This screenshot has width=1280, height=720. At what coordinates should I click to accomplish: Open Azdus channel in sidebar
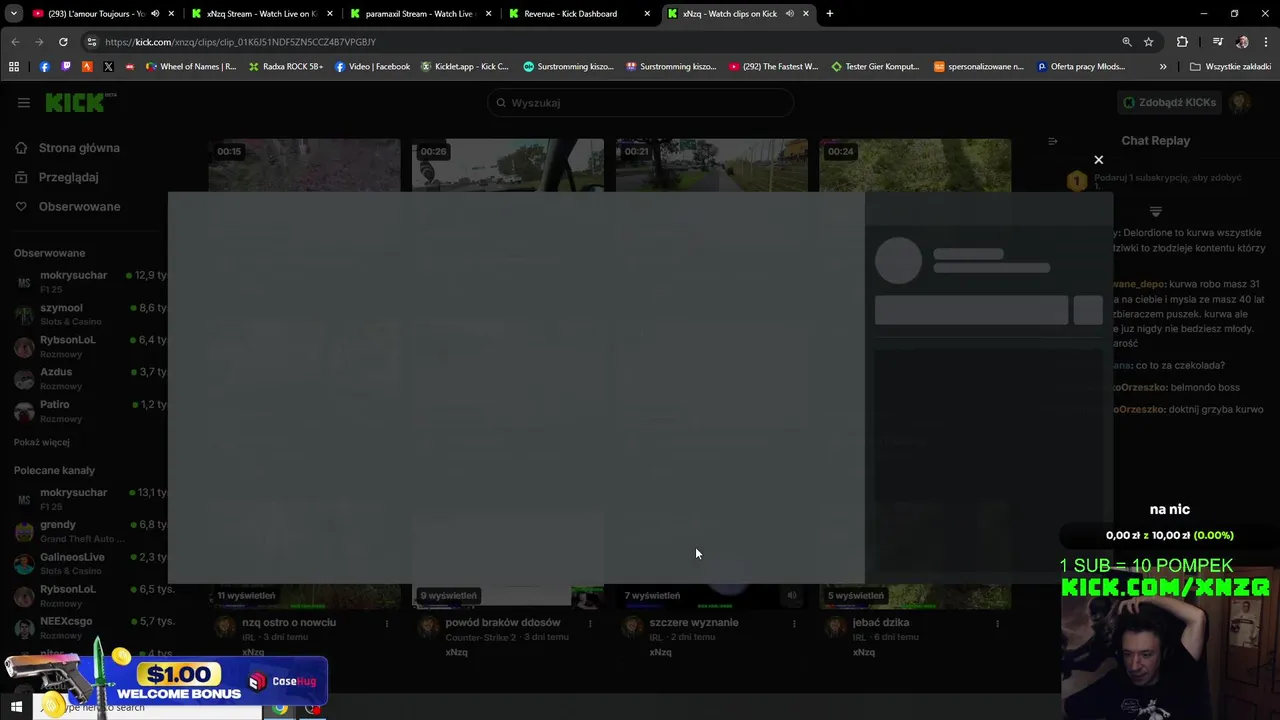click(x=90, y=378)
